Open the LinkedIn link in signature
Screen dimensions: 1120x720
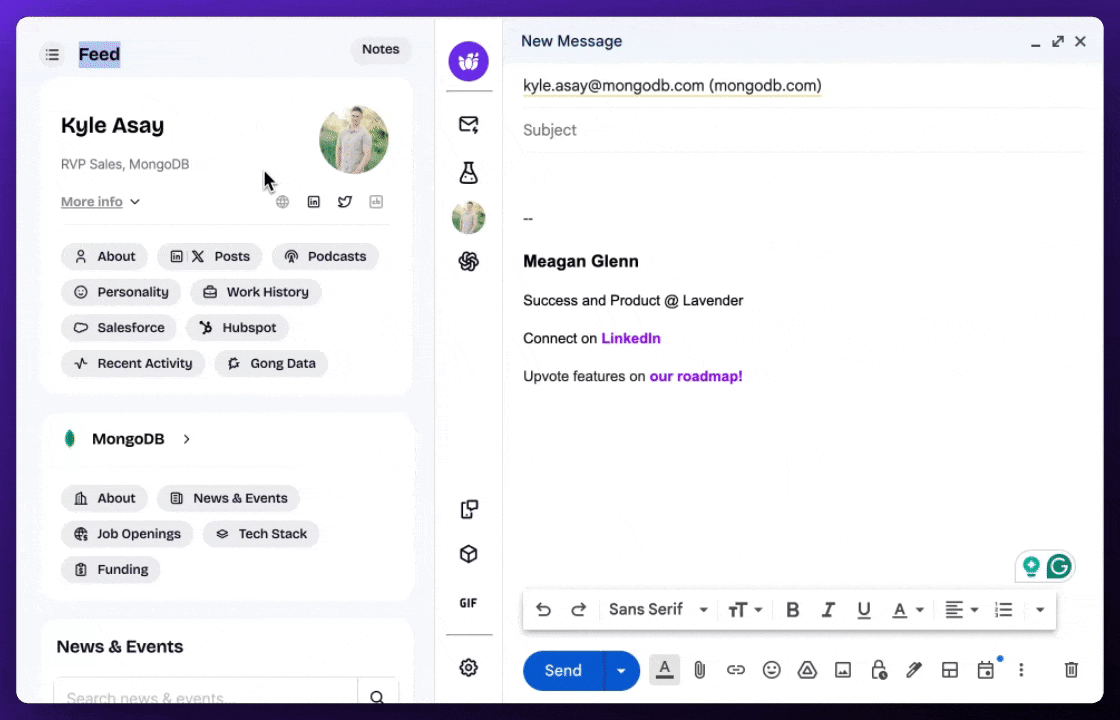click(631, 339)
